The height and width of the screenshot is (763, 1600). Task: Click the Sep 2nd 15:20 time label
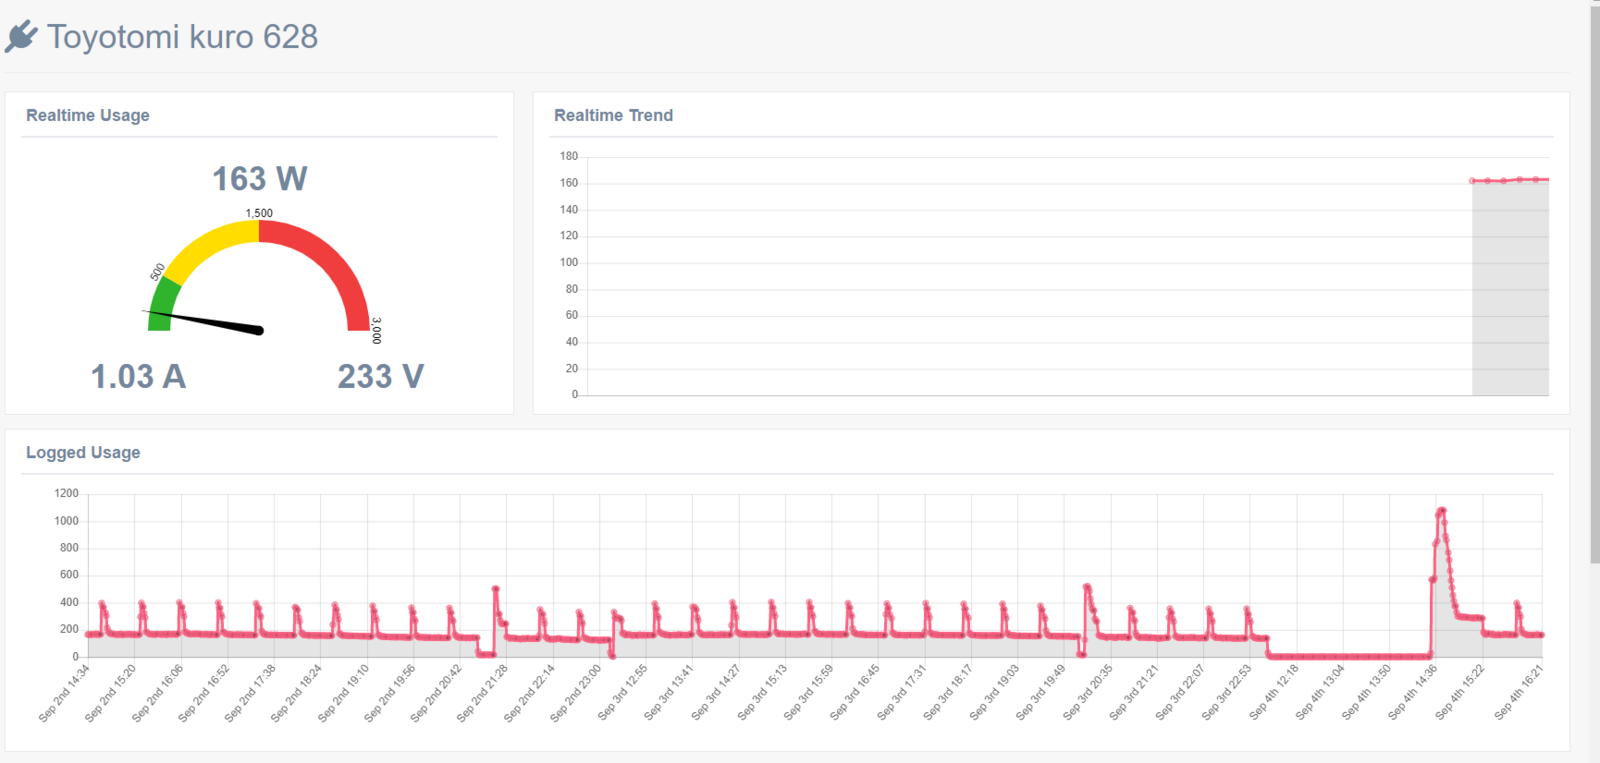pyautogui.click(x=110, y=692)
